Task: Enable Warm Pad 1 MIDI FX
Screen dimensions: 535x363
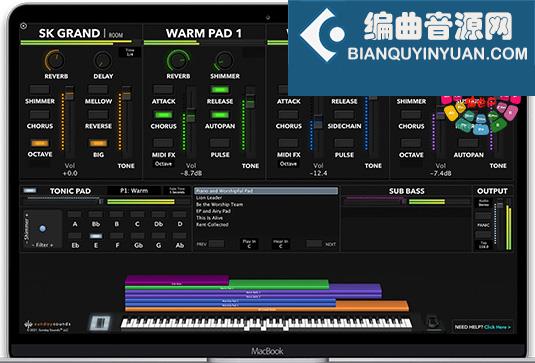Action: click(x=163, y=143)
